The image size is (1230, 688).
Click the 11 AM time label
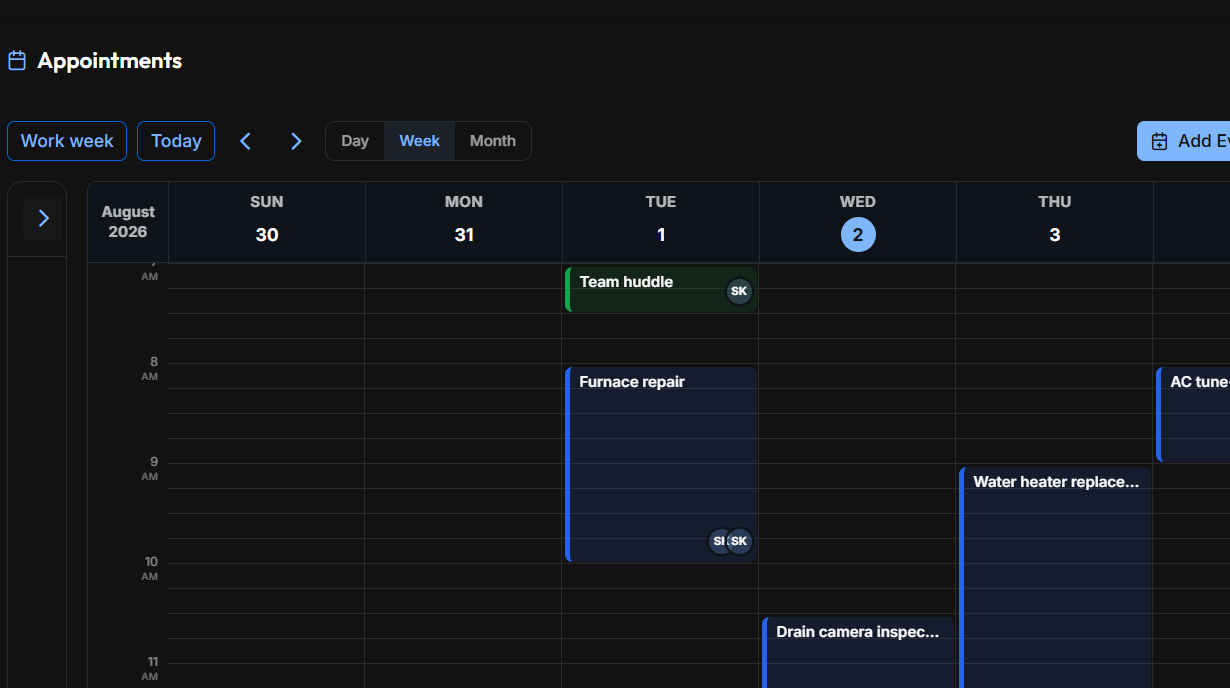point(150,668)
